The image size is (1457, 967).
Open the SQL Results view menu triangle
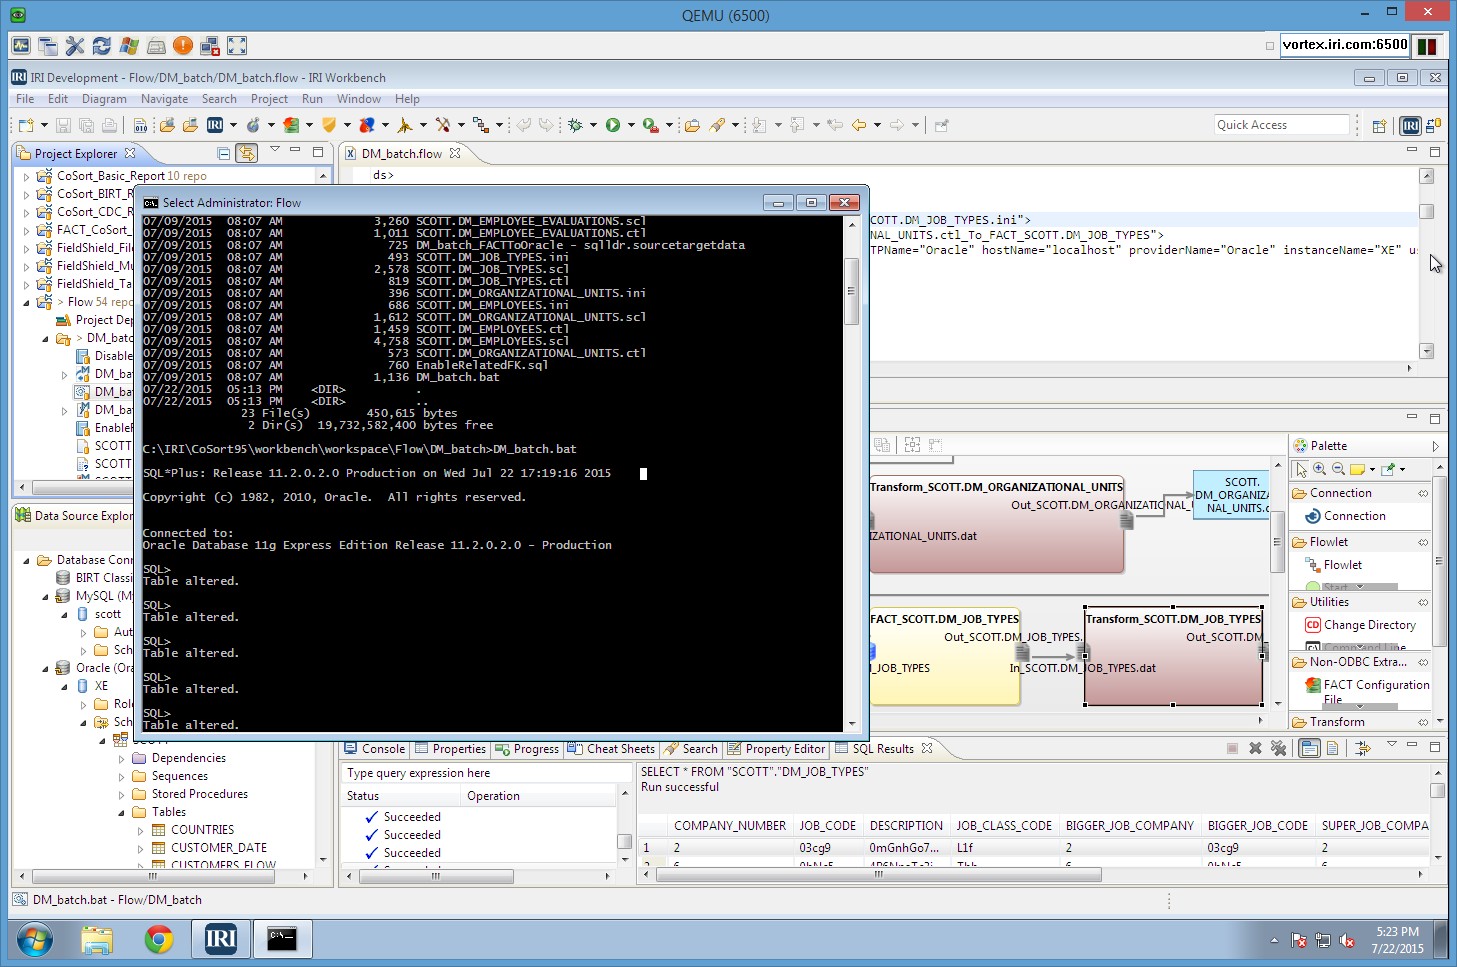[x=1391, y=746]
